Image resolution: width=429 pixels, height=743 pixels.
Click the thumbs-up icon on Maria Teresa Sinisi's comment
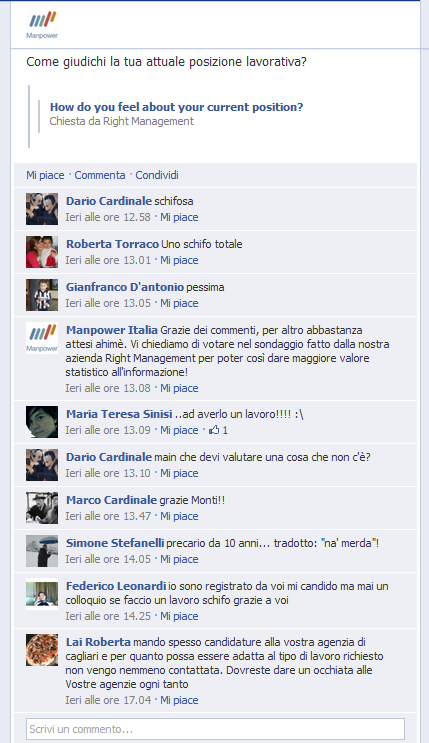tap(214, 430)
